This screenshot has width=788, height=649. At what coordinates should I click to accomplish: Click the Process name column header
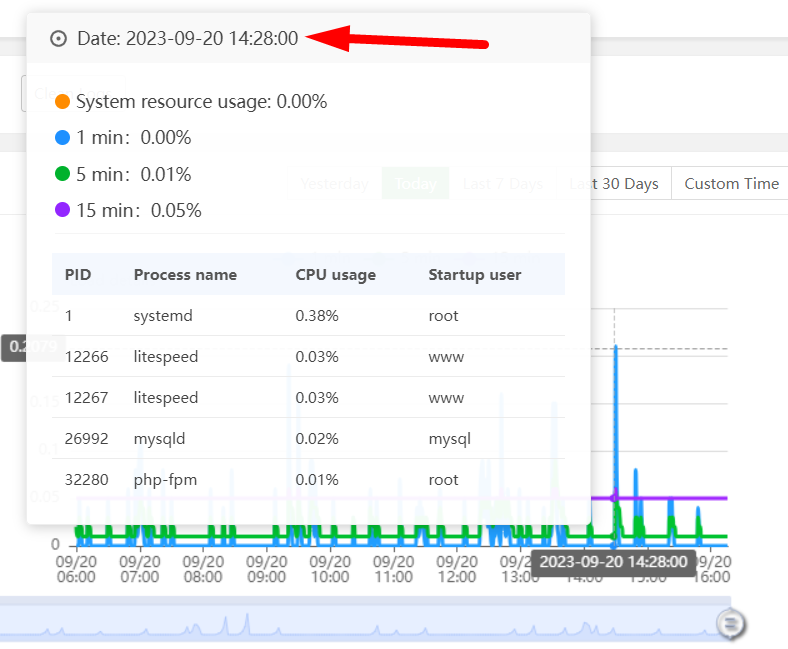tap(185, 274)
